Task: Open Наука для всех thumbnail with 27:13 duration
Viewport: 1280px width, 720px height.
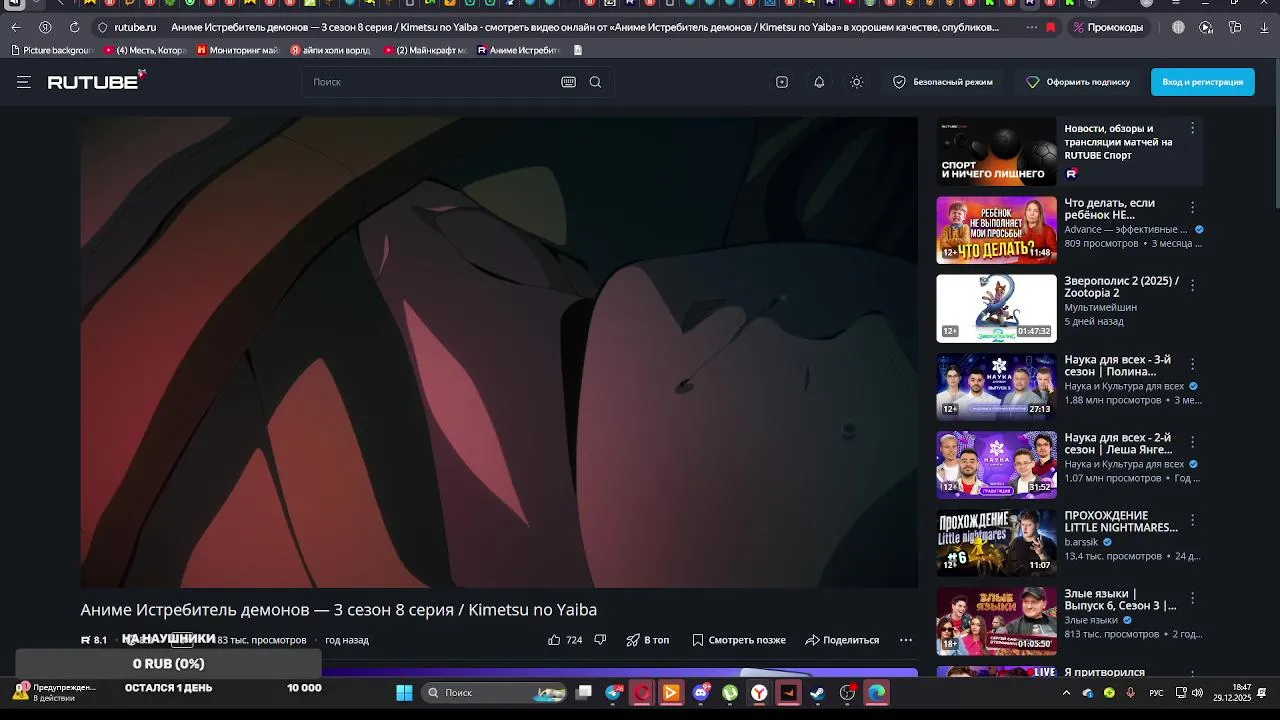Action: (996, 386)
